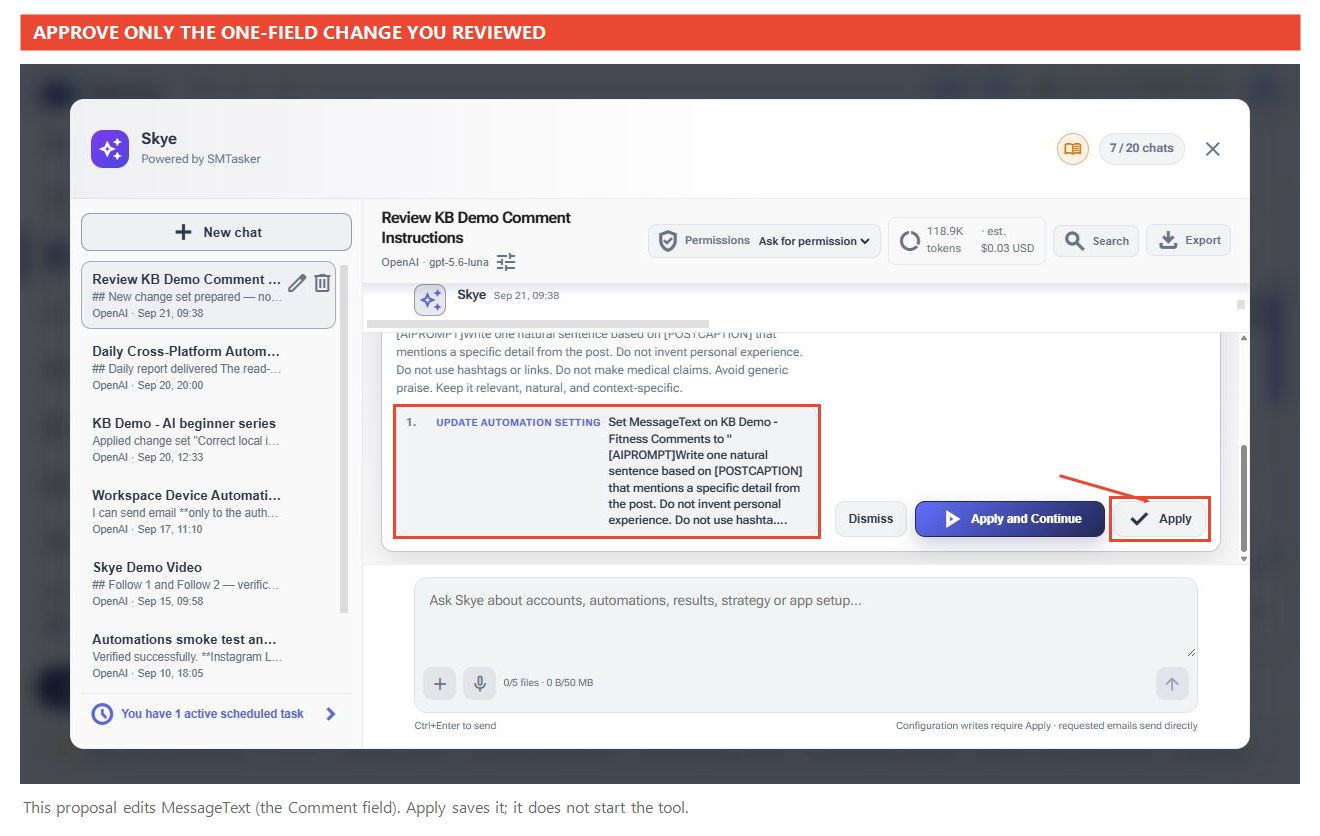This screenshot has width=1320, height=836.
Task: Delete the Review KB Demo chat
Action: 322,283
